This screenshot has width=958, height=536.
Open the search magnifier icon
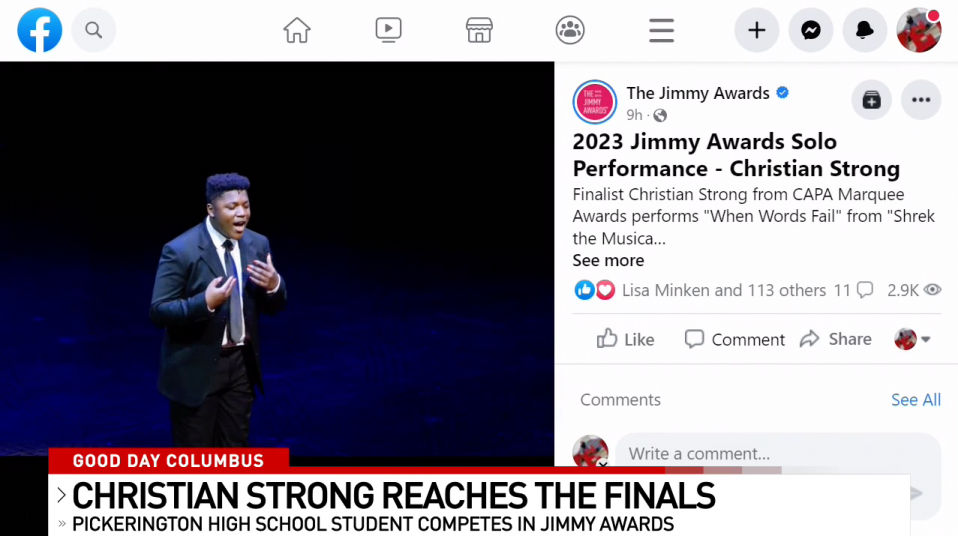[x=93, y=30]
